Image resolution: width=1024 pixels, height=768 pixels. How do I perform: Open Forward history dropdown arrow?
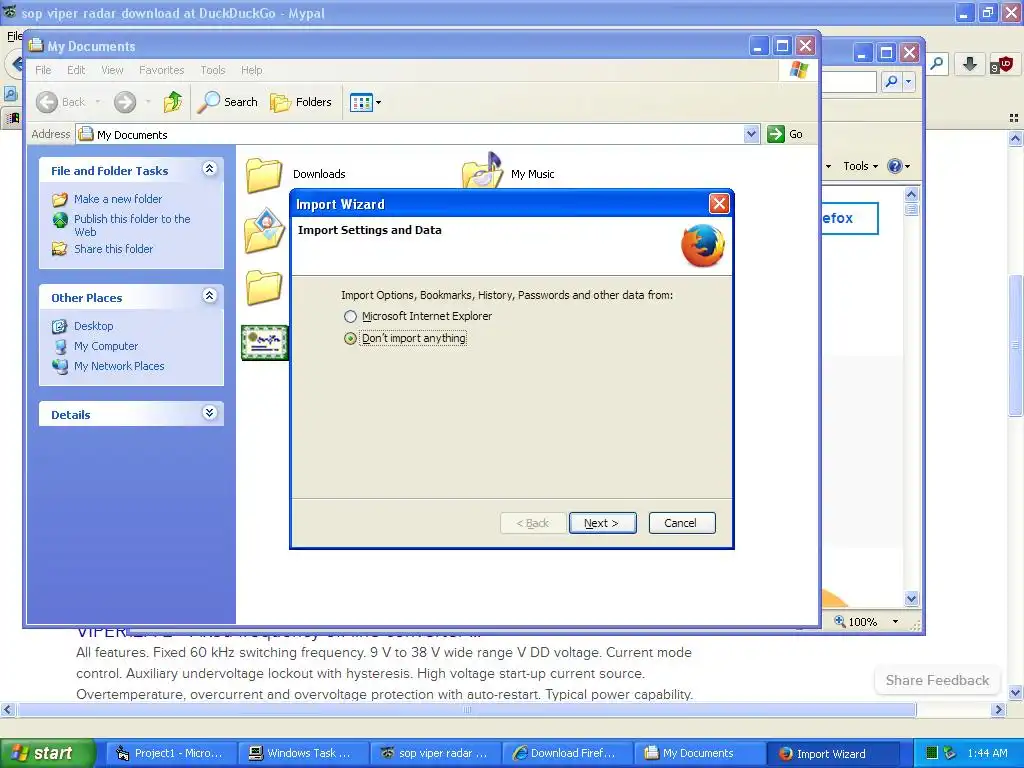[x=148, y=102]
